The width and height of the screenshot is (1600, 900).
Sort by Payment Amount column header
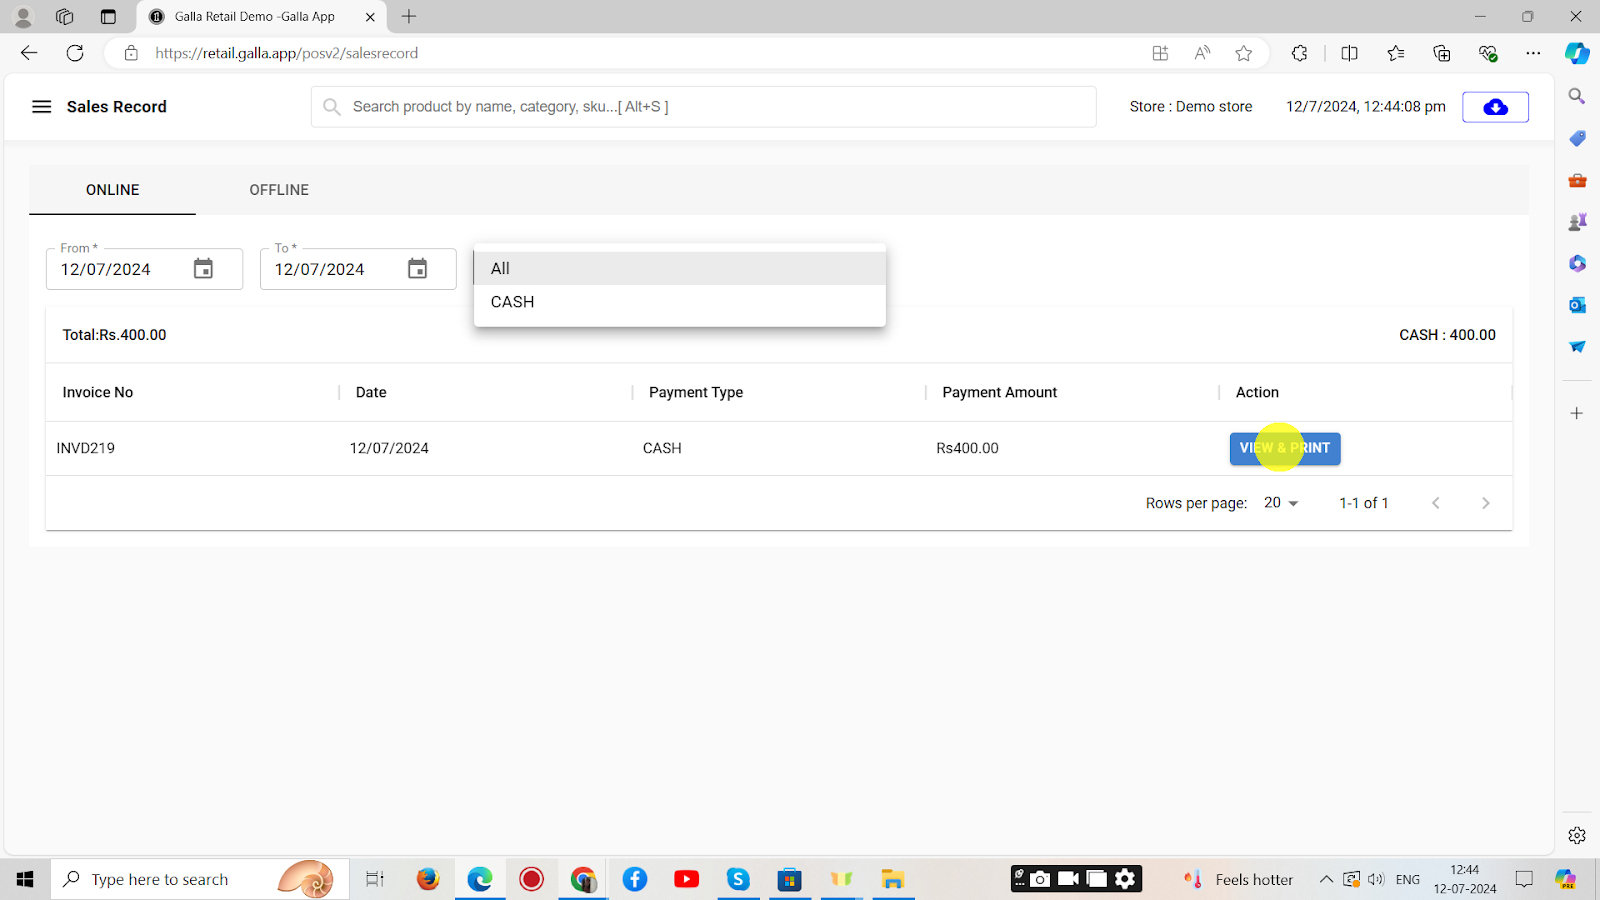pos(1000,392)
